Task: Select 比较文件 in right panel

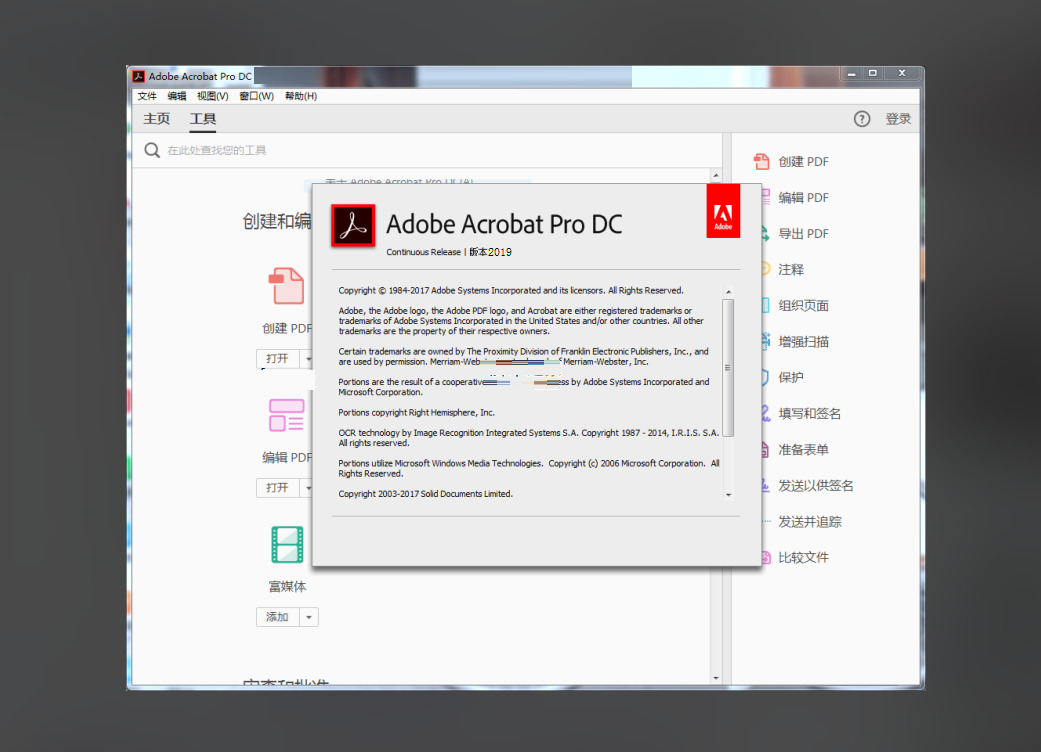Action: click(803, 558)
